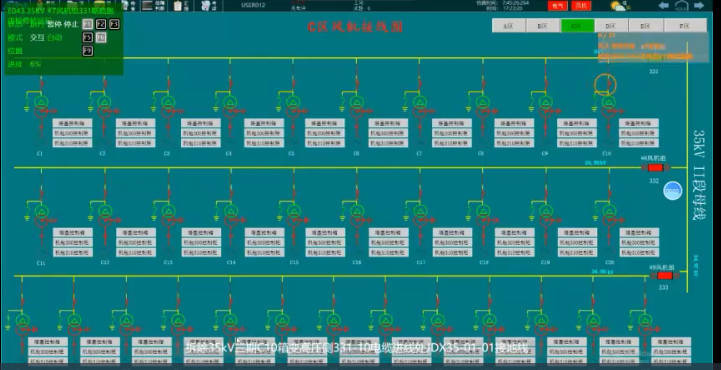Open the C1 tower base control box
Image resolution: width=721 pixels, height=370 pixels.
coord(72,123)
